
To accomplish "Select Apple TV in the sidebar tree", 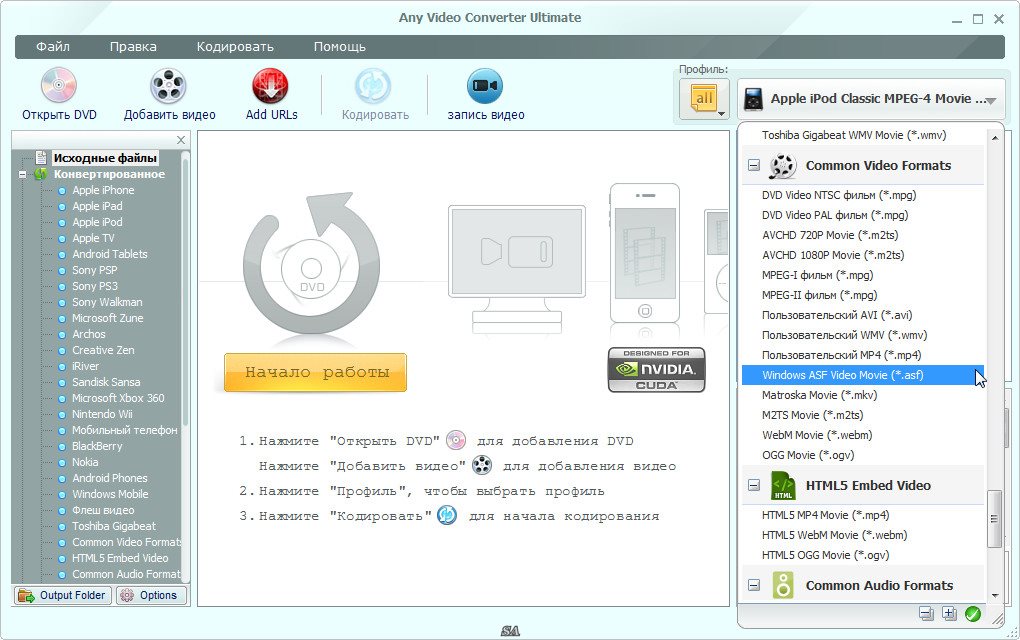I will (x=93, y=238).
